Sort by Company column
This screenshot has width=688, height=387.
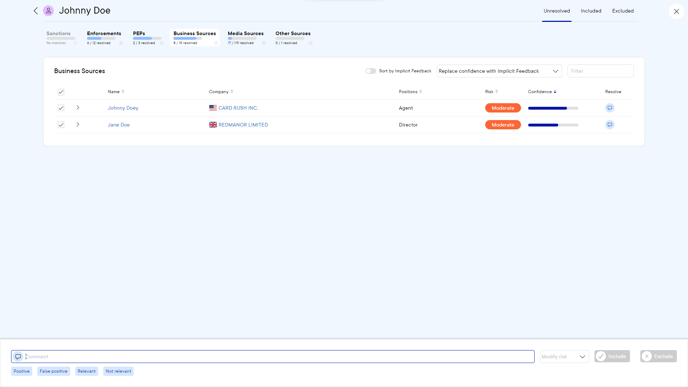[232, 92]
